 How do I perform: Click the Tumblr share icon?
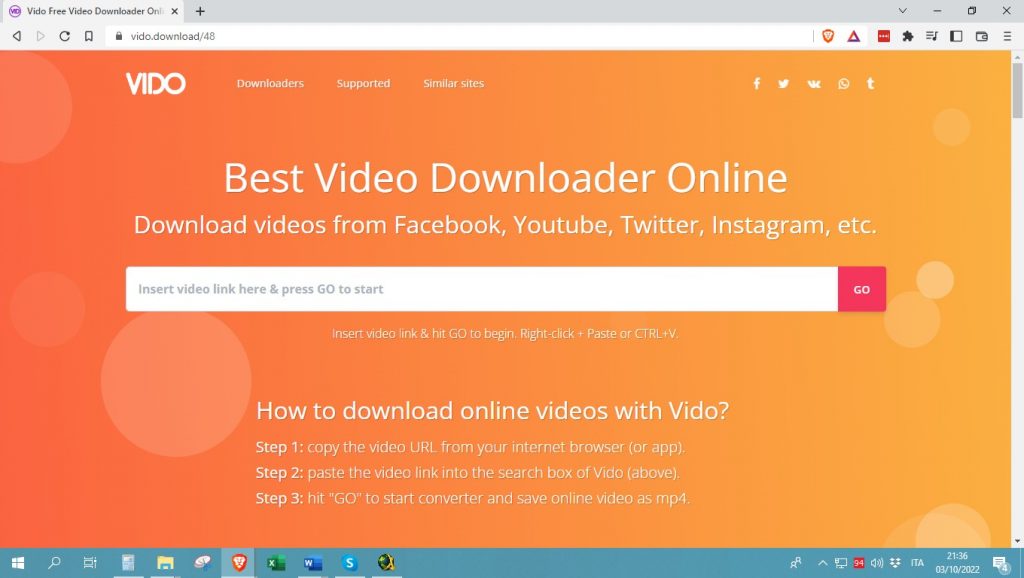[870, 84]
